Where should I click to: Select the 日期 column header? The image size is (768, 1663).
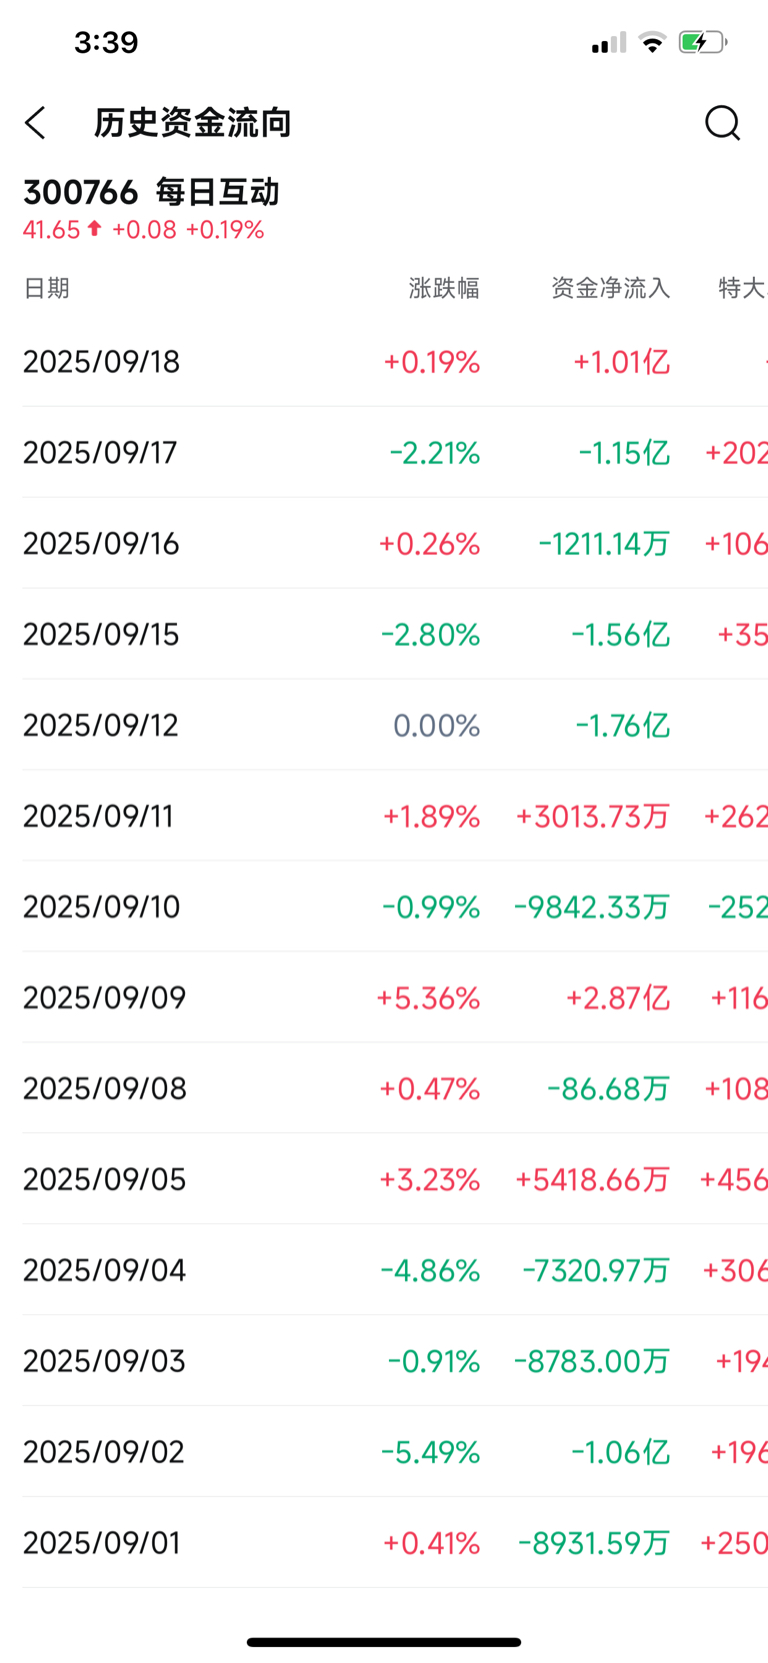coord(46,288)
